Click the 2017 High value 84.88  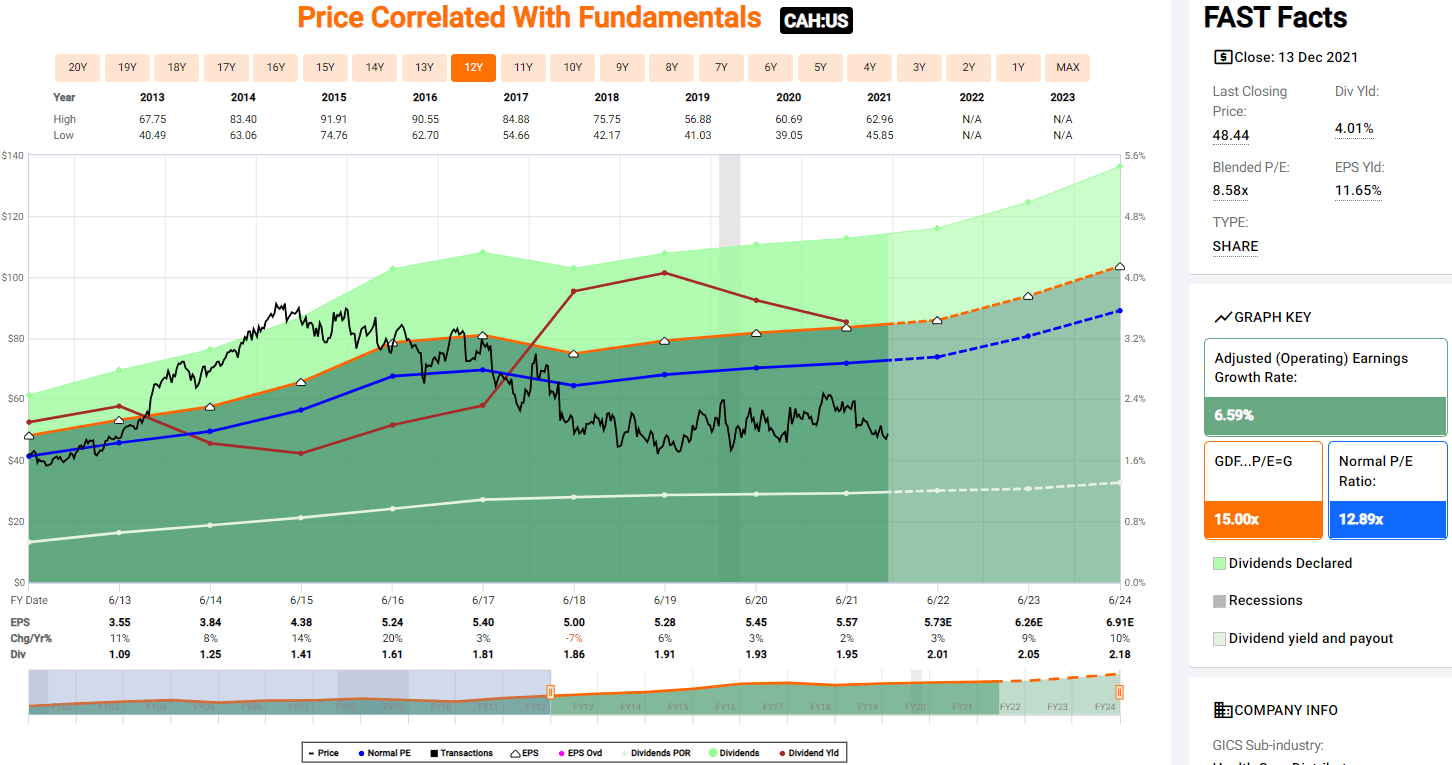tap(516, 119)
